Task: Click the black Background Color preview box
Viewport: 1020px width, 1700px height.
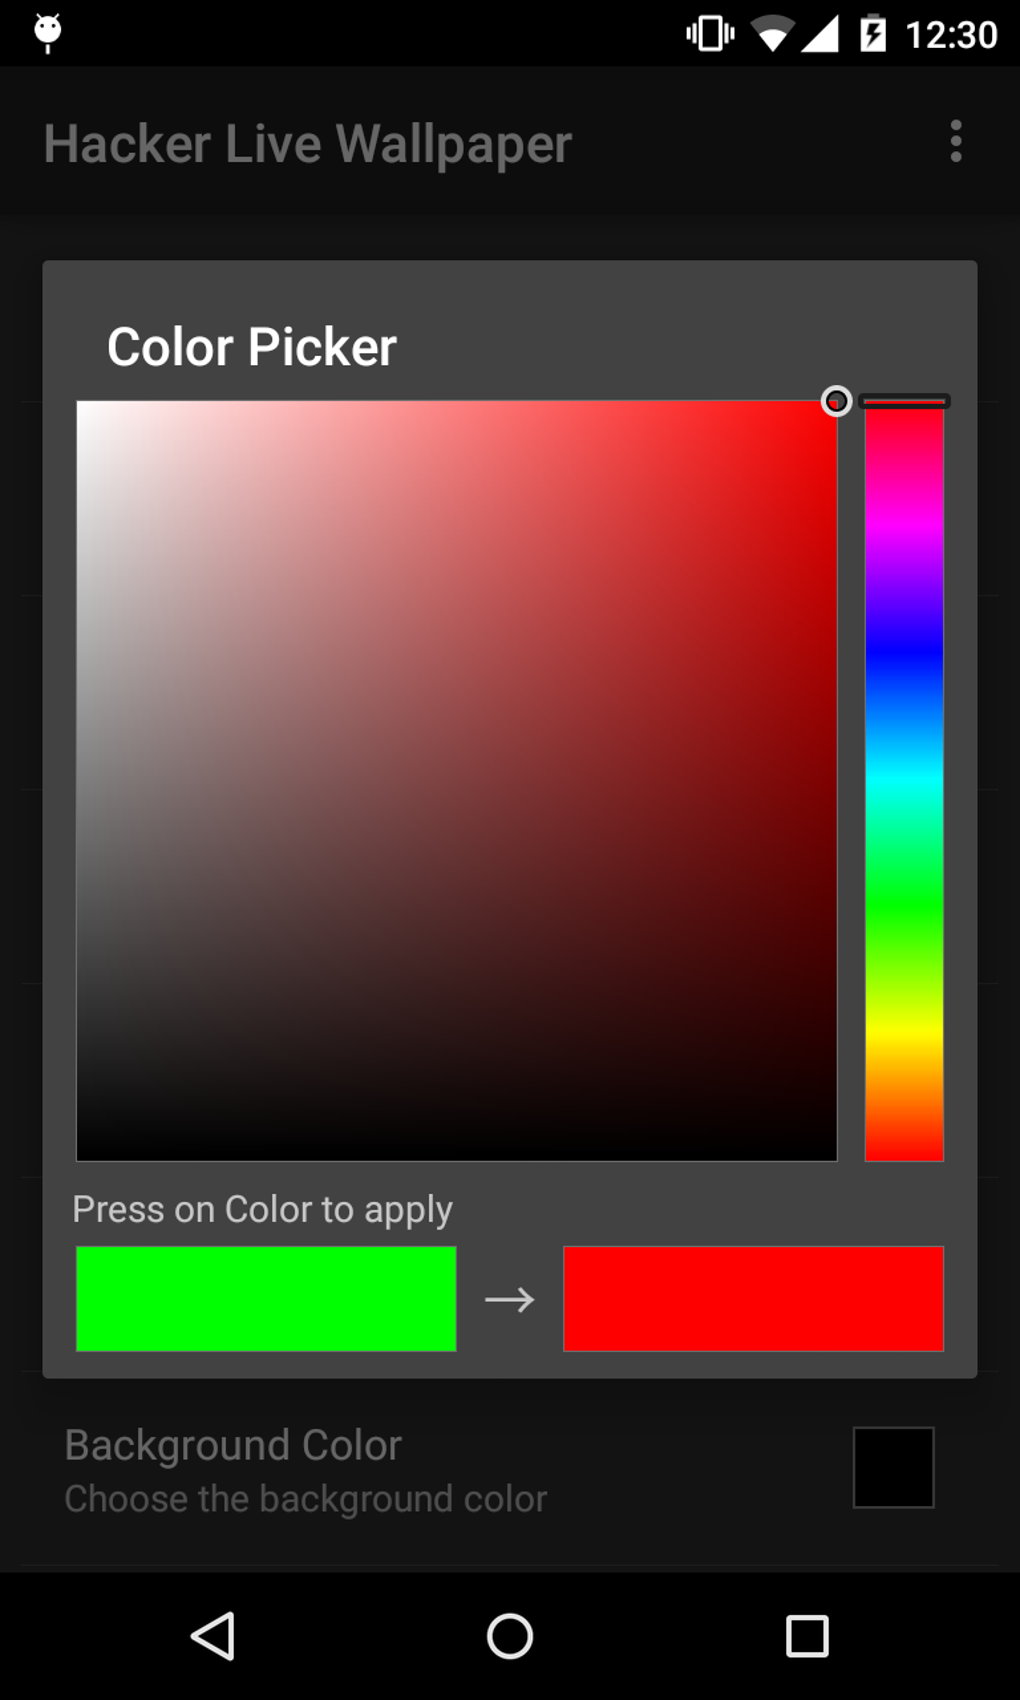Action: 893,1467
